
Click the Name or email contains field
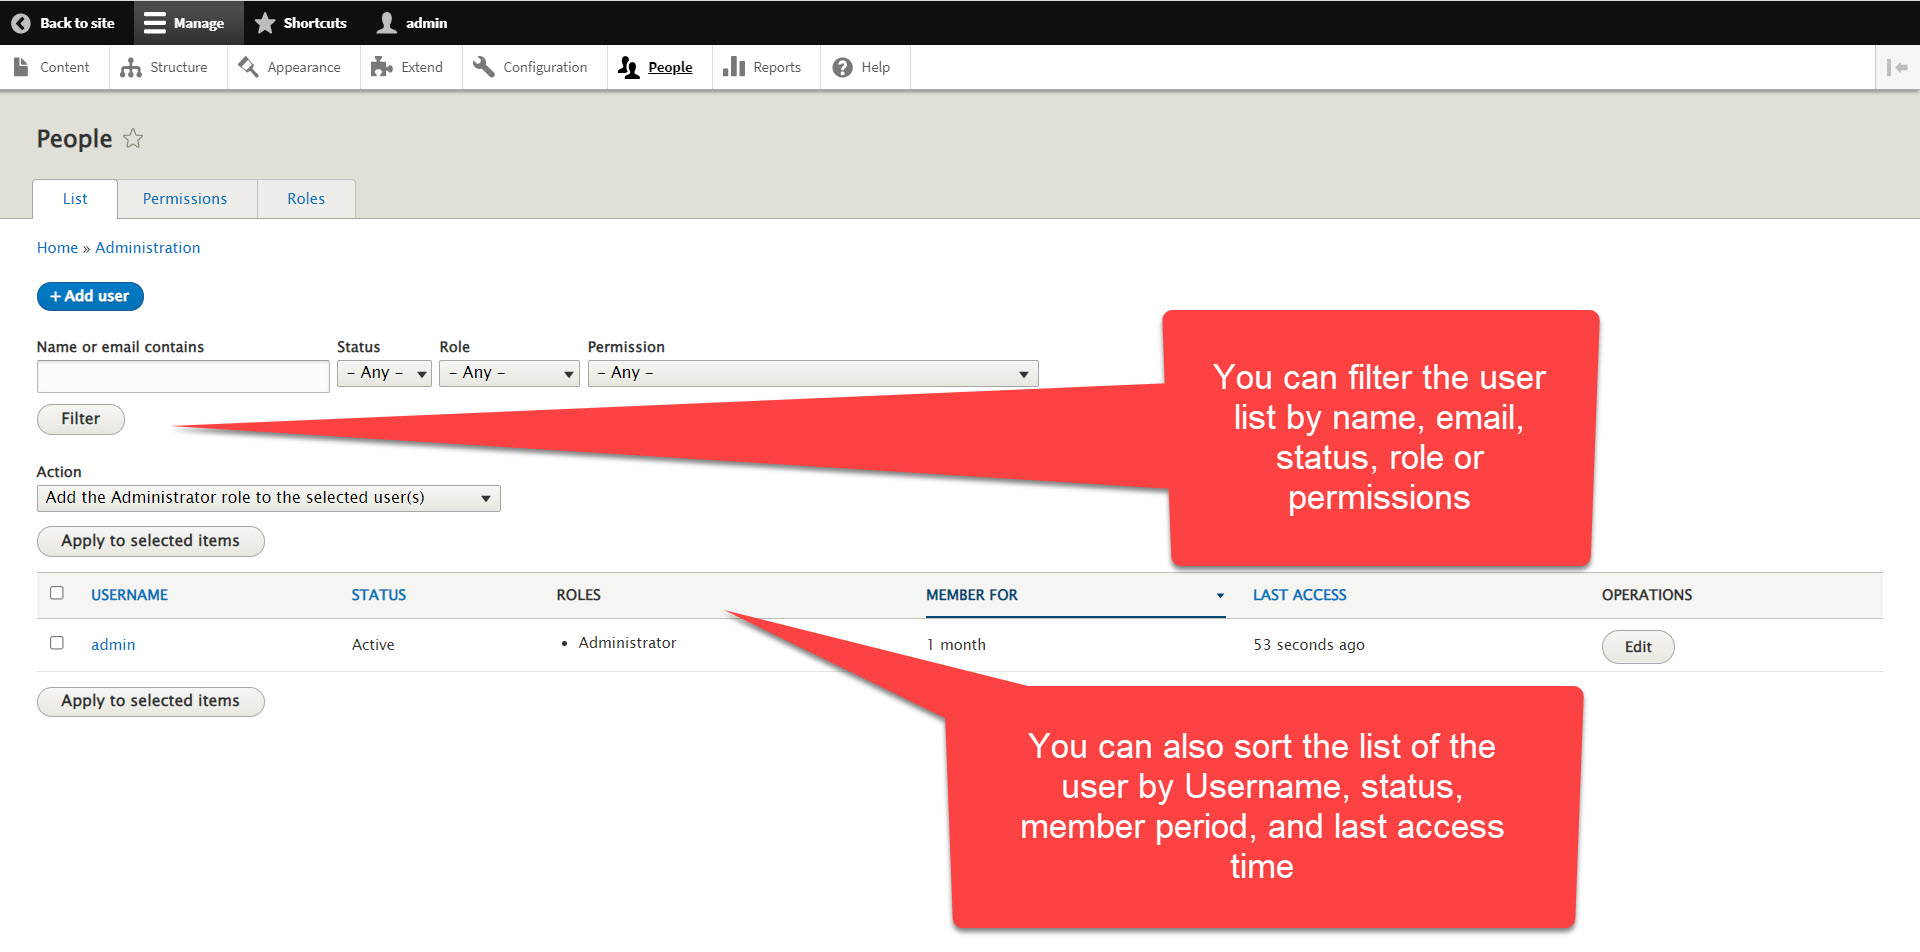point(182,376)
